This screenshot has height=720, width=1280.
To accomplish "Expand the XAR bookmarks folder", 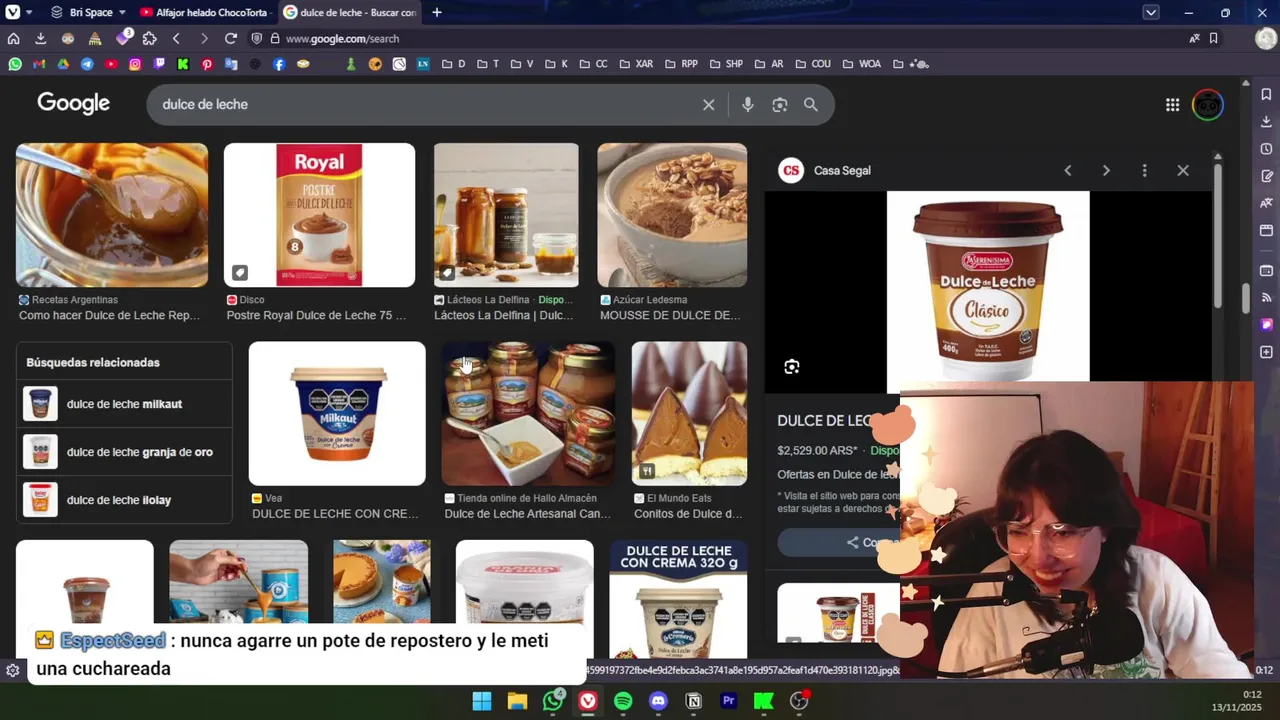I will coord(636,64).
